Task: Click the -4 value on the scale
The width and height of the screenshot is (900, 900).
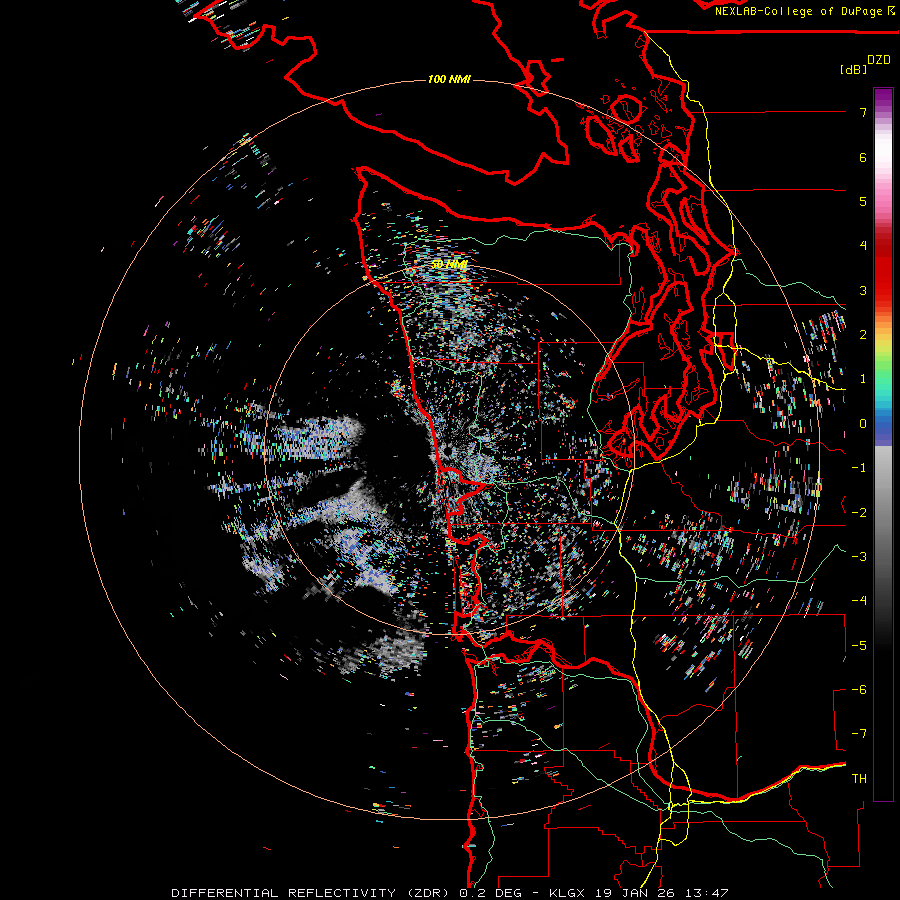Action: [x=859, y=601]
